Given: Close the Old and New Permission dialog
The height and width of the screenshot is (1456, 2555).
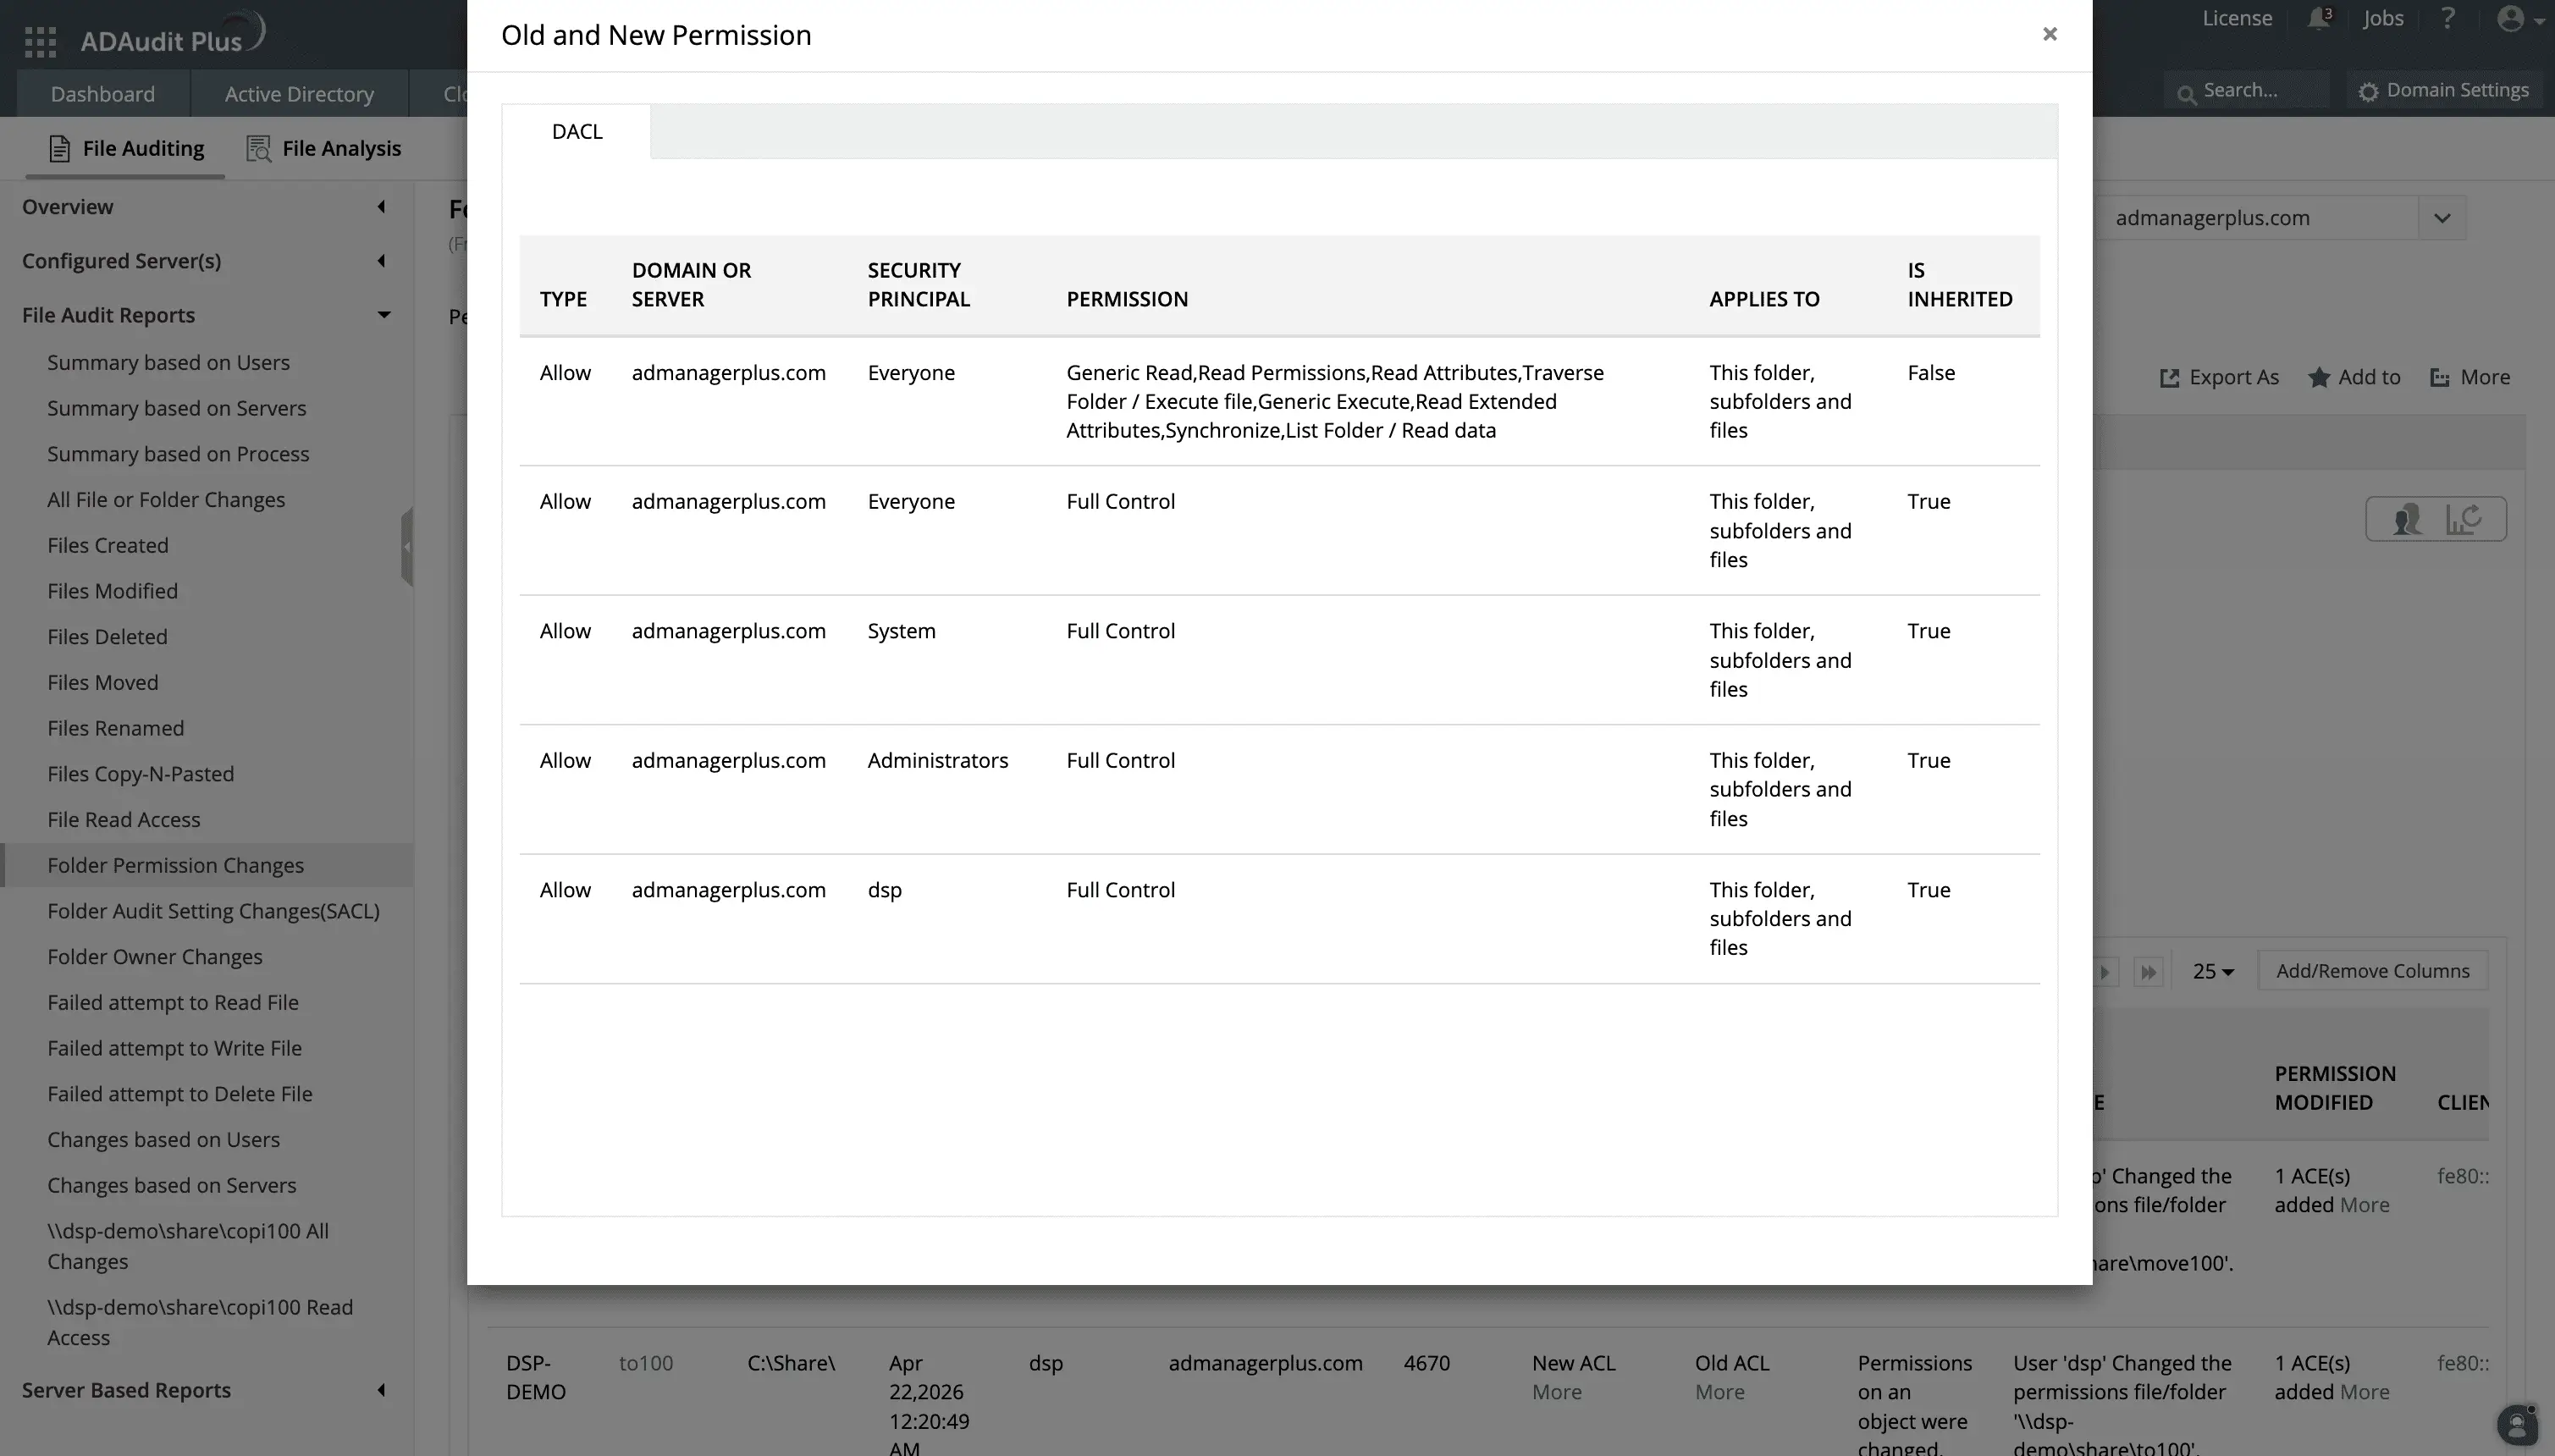Looking at the screenshot, I should pyautogui.click(x=2049, y=34).
